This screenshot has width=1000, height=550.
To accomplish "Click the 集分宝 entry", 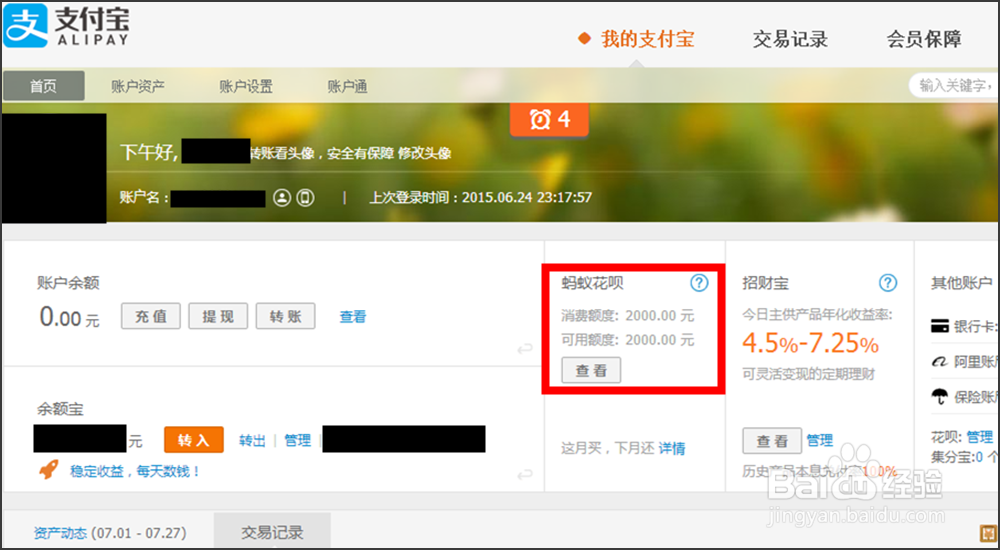I will [965, 457].
